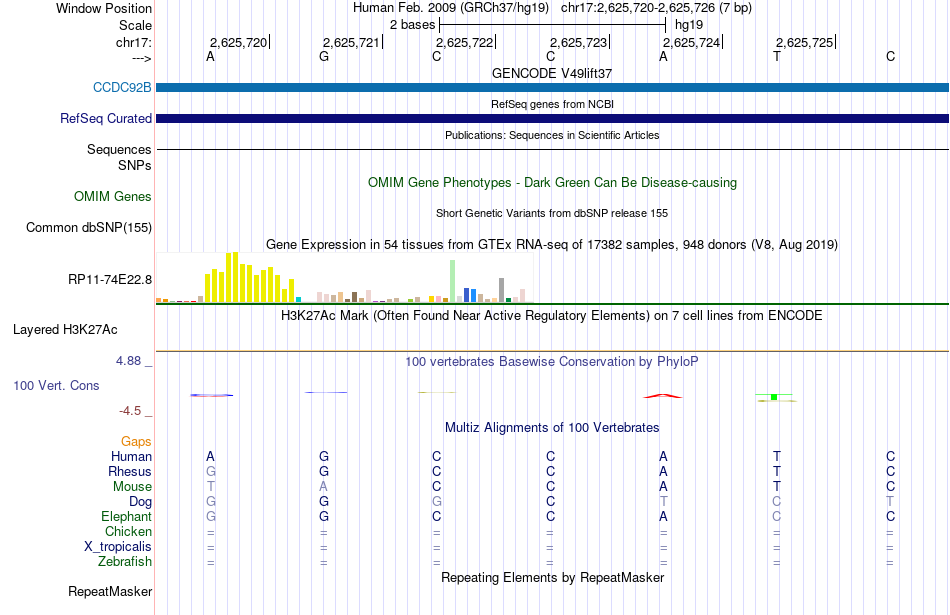
Task: Click the CCDC92B gene label
Action: [x=122, y=87]
